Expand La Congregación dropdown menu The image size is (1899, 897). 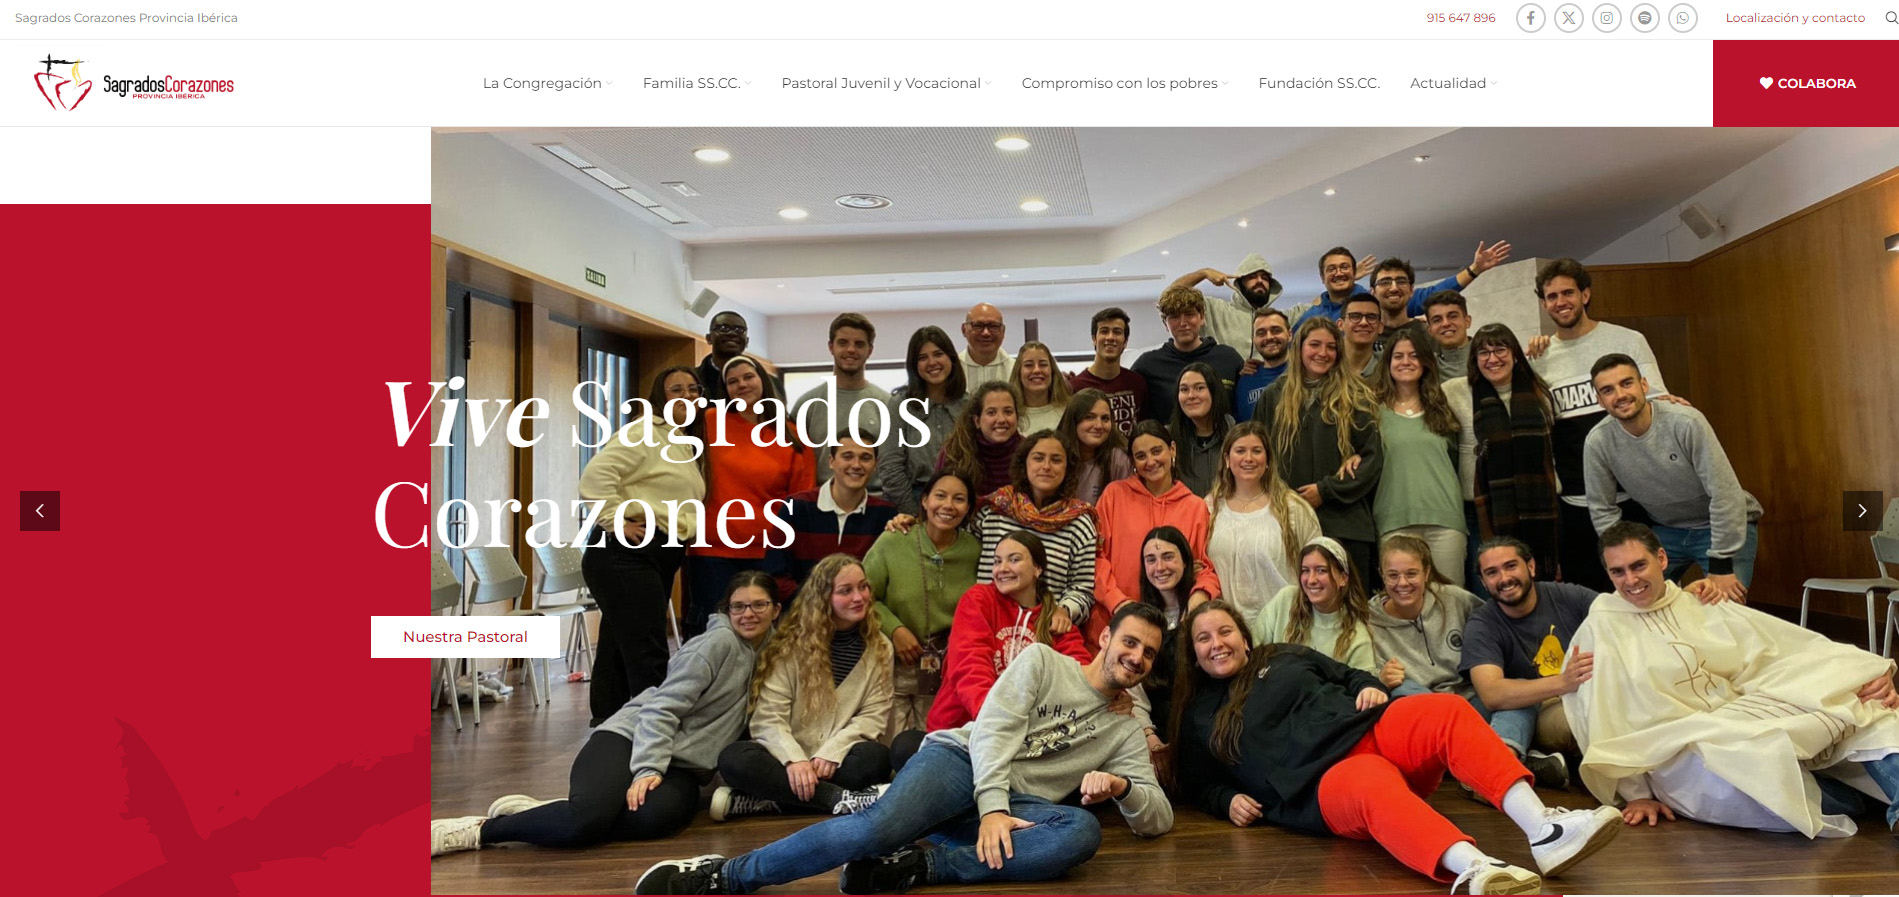tap(547, 83)
